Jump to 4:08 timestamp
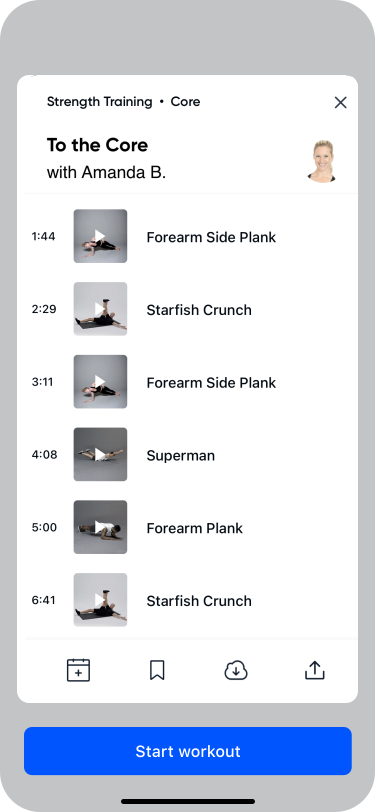Screen dimensions: 375x812 click(44, 455)
